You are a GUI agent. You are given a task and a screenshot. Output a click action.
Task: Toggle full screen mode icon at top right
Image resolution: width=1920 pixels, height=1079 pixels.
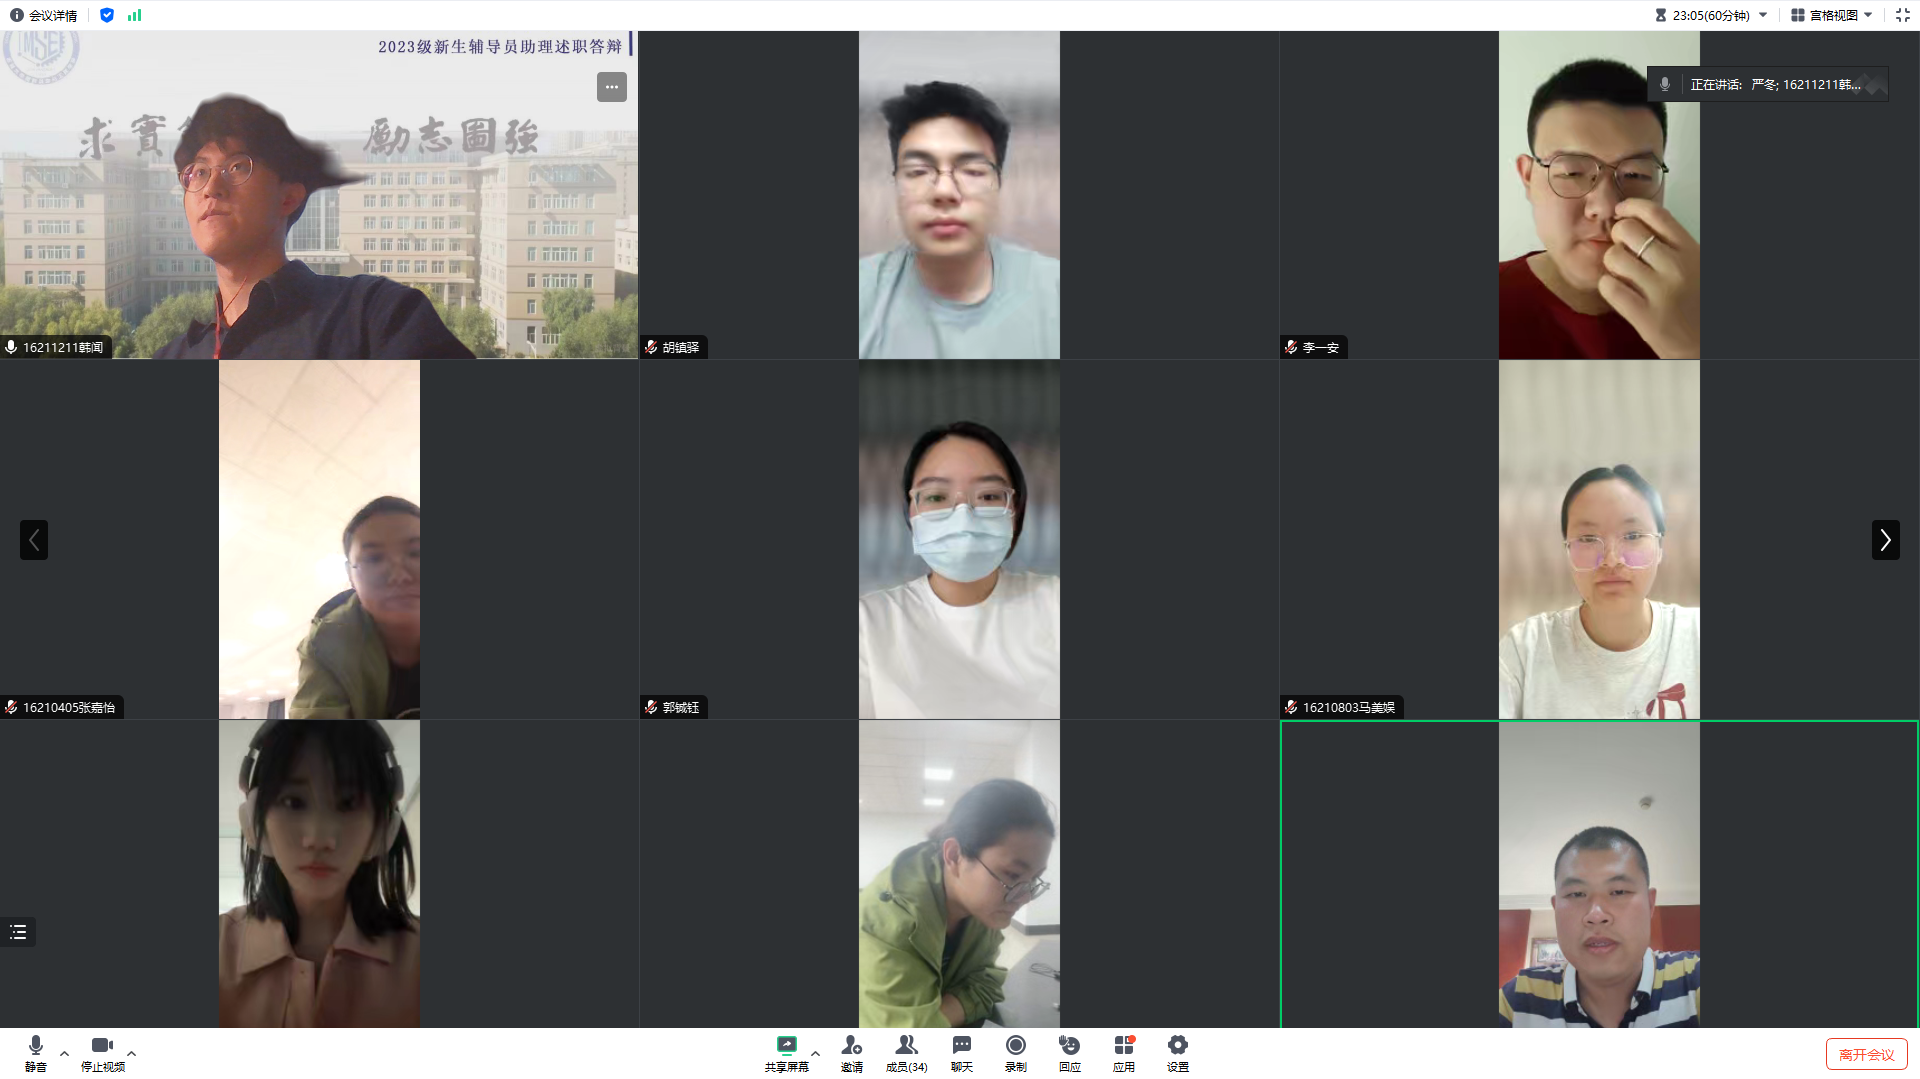pos(1902,15)
